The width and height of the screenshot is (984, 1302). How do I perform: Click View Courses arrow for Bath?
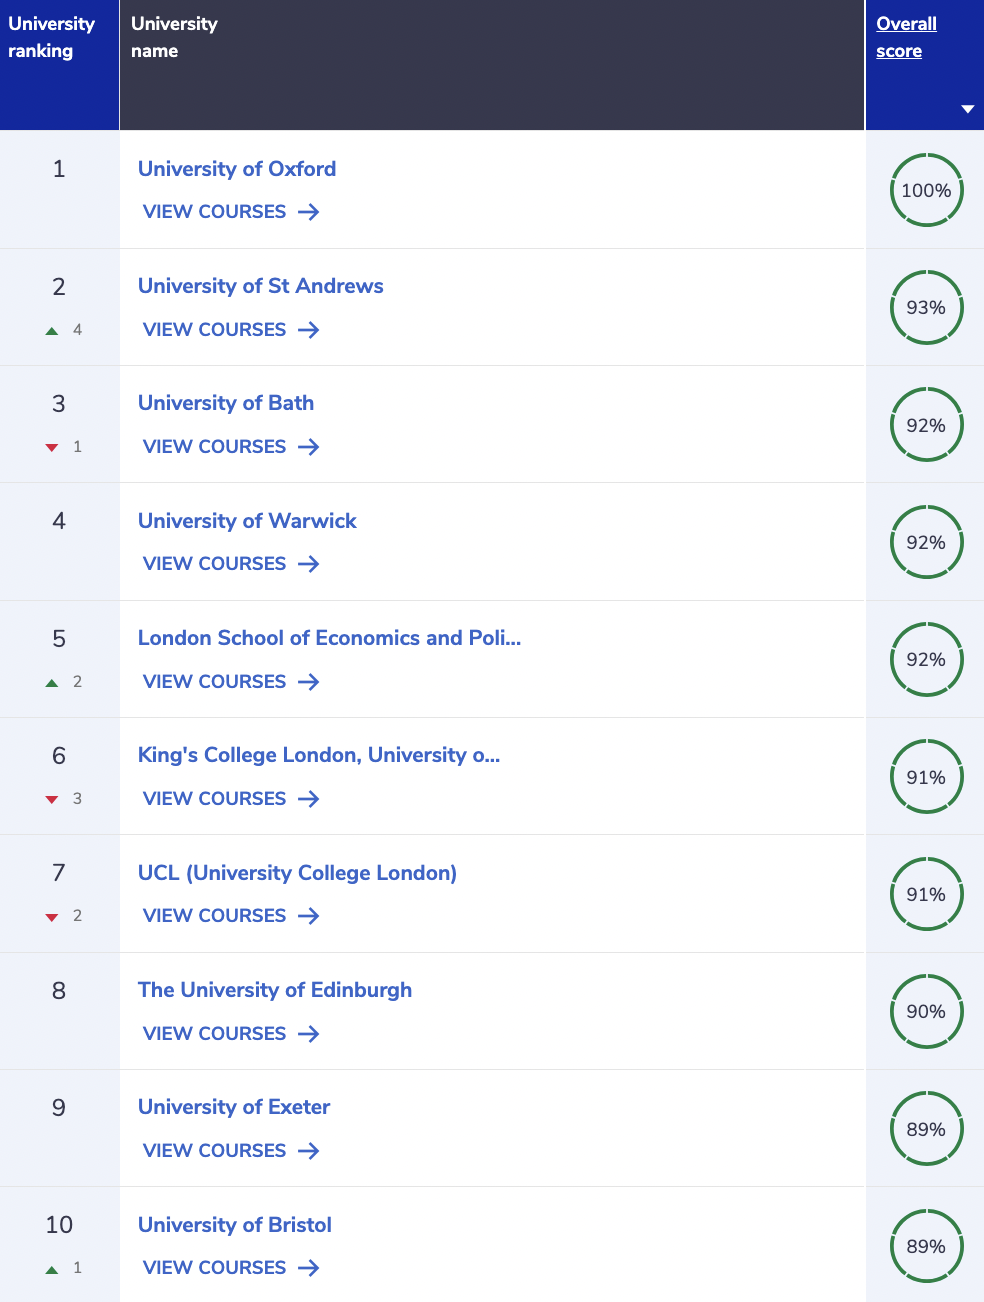[309, 447]
